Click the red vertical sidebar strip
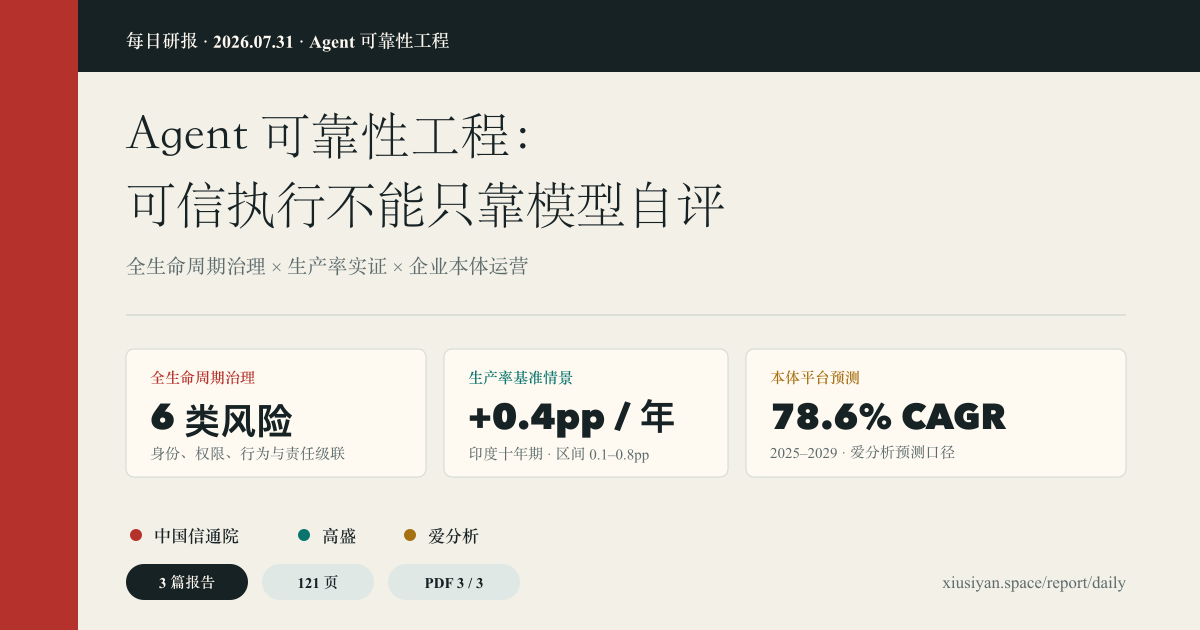Screen dimensions: 1200x630 coord(39,315)
